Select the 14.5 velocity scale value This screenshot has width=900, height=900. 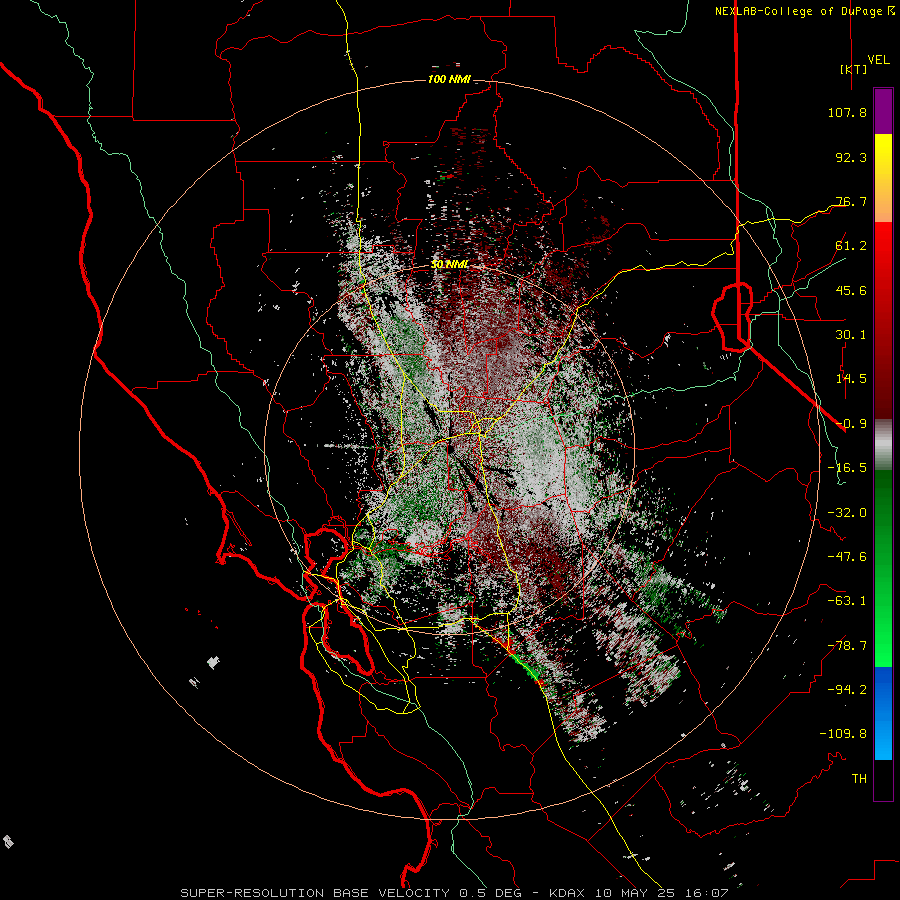851,379
